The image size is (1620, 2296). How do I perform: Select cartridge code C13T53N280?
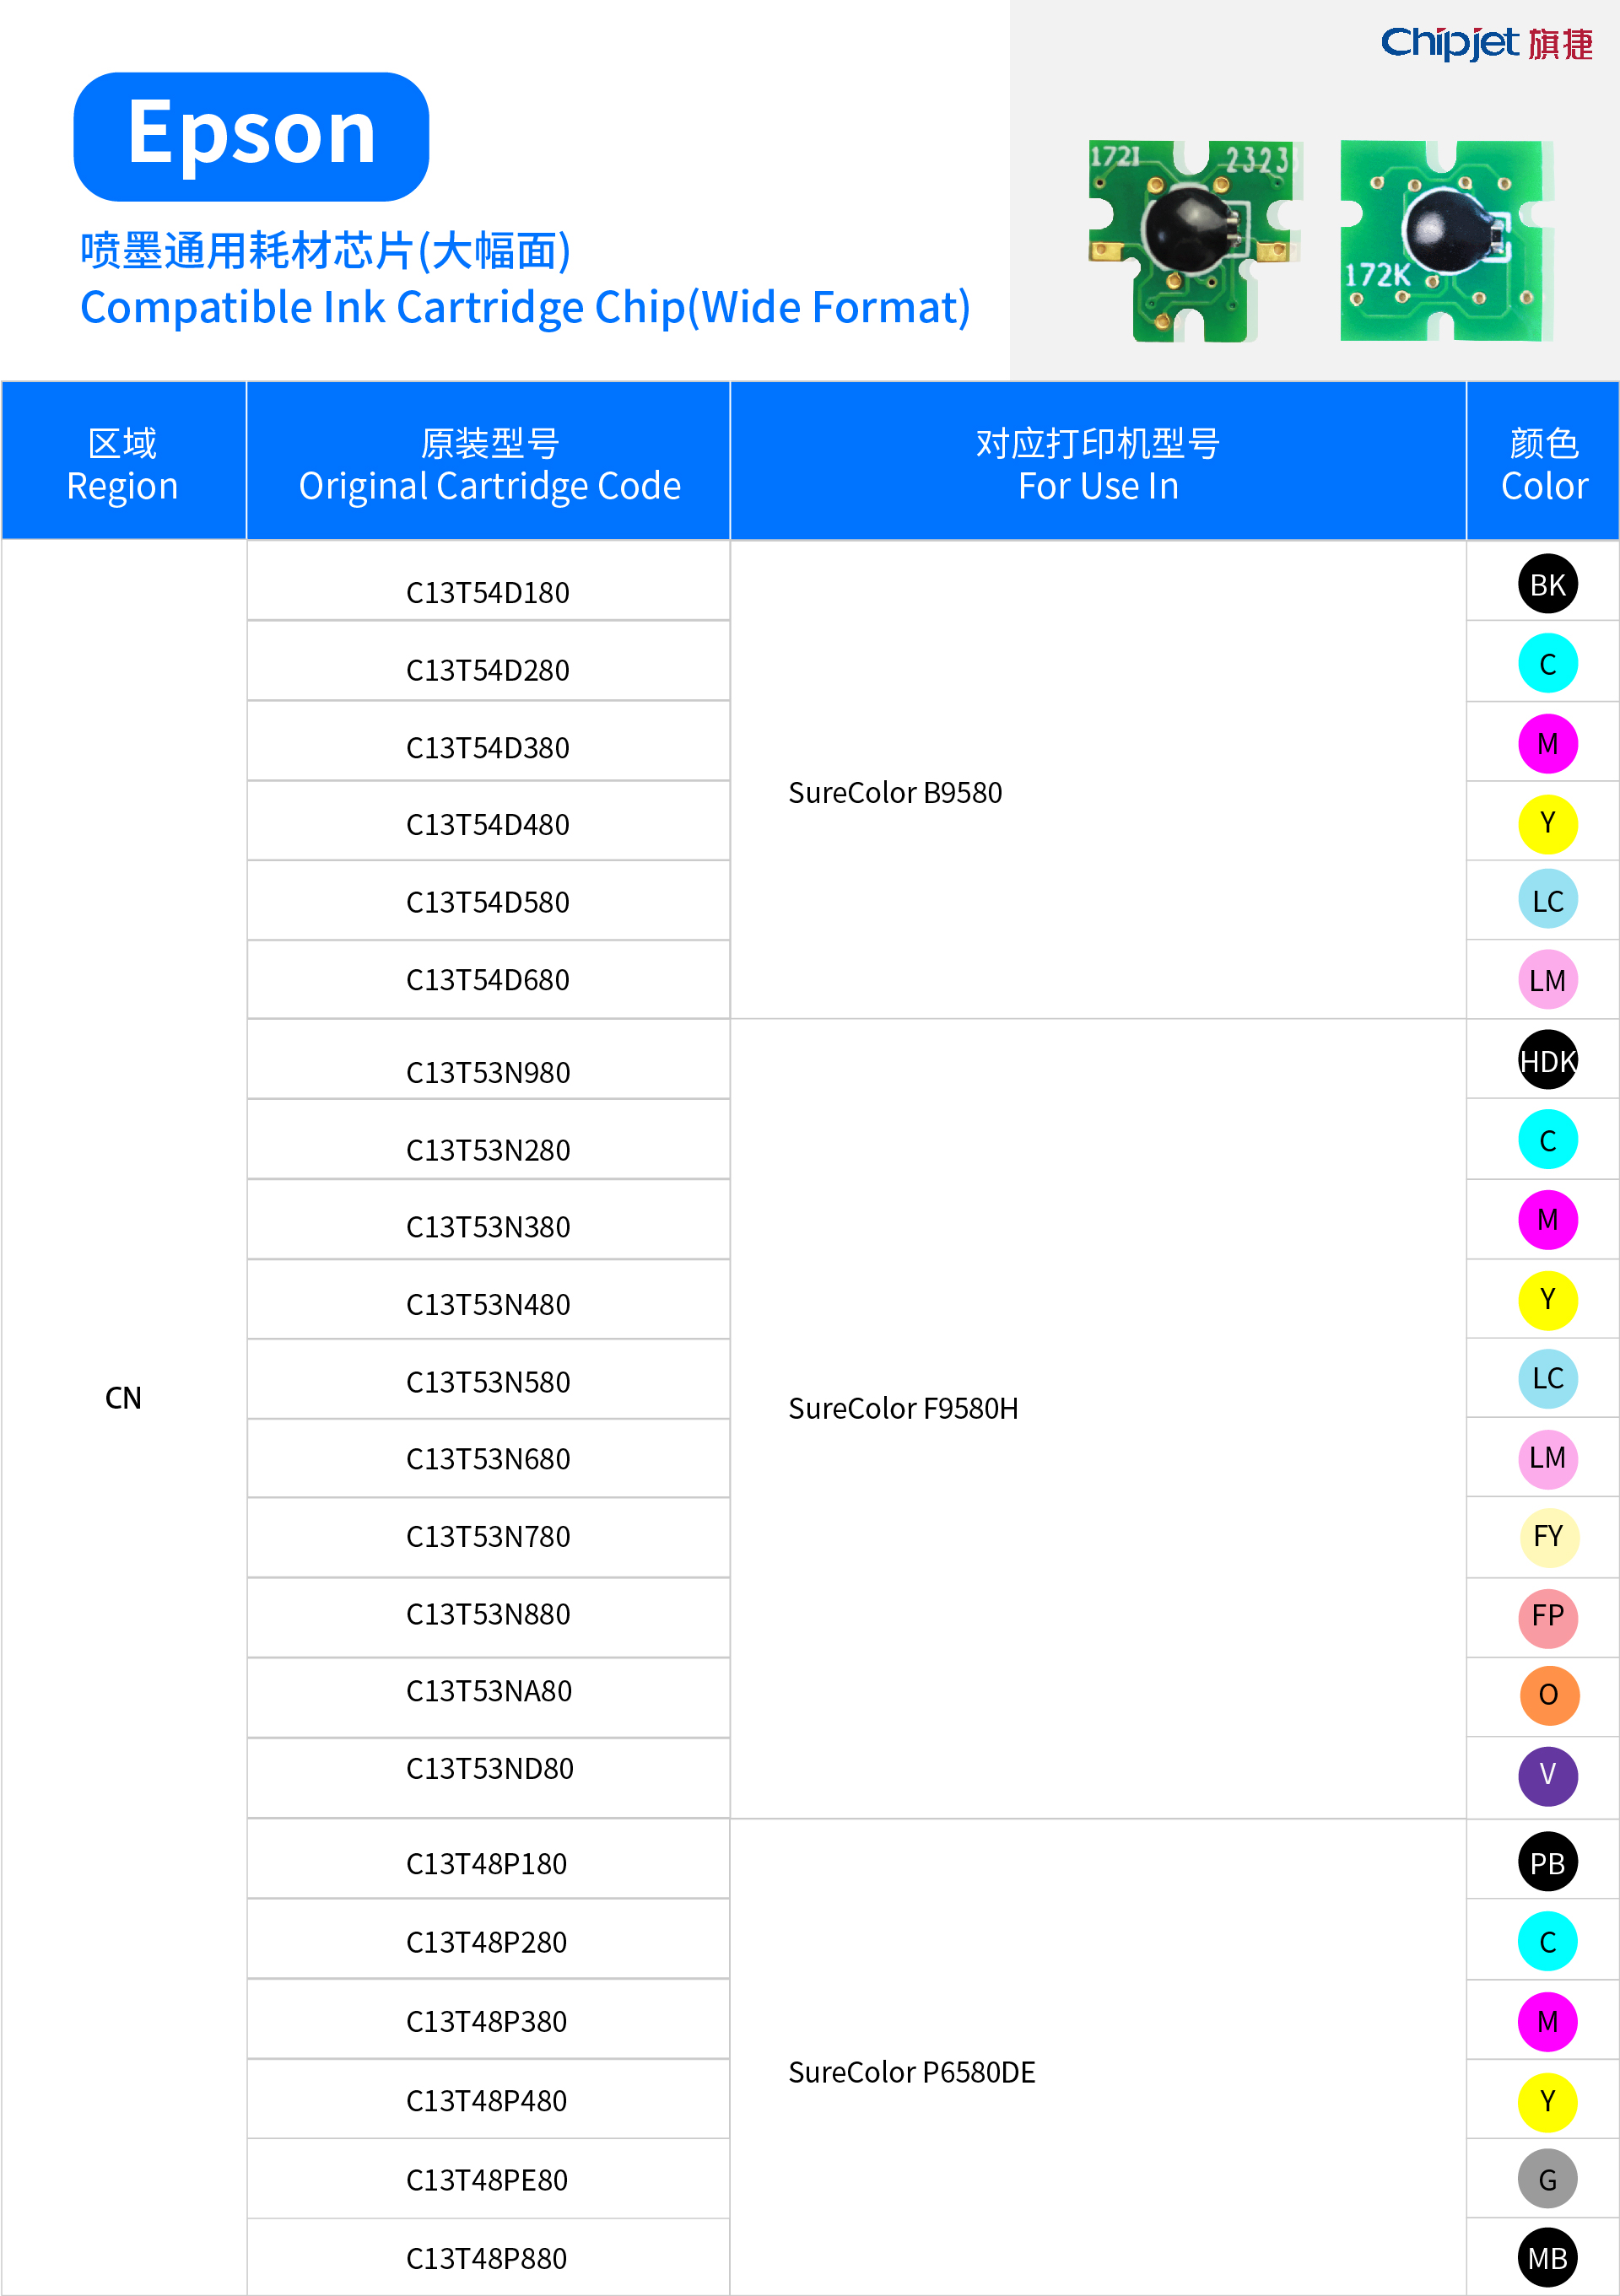[488, 1150]
